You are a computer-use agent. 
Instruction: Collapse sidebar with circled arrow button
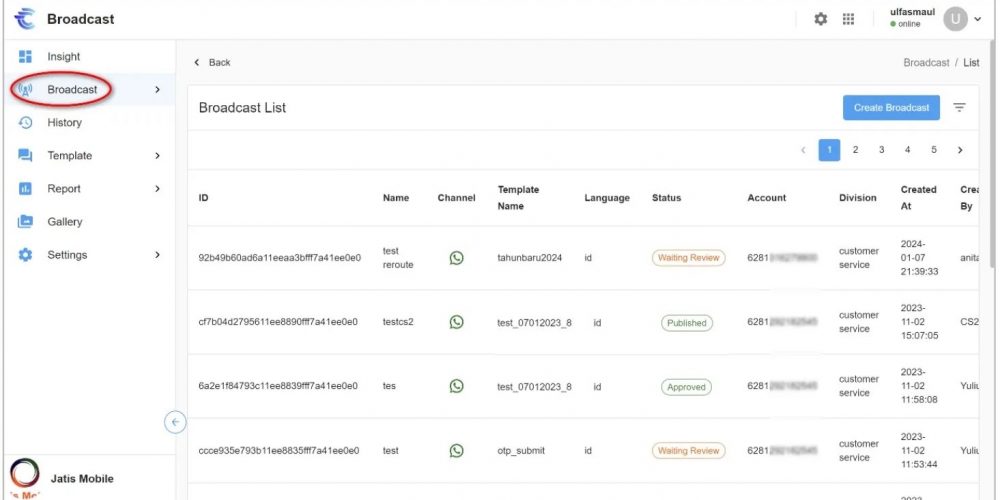(x=175, y=422)
